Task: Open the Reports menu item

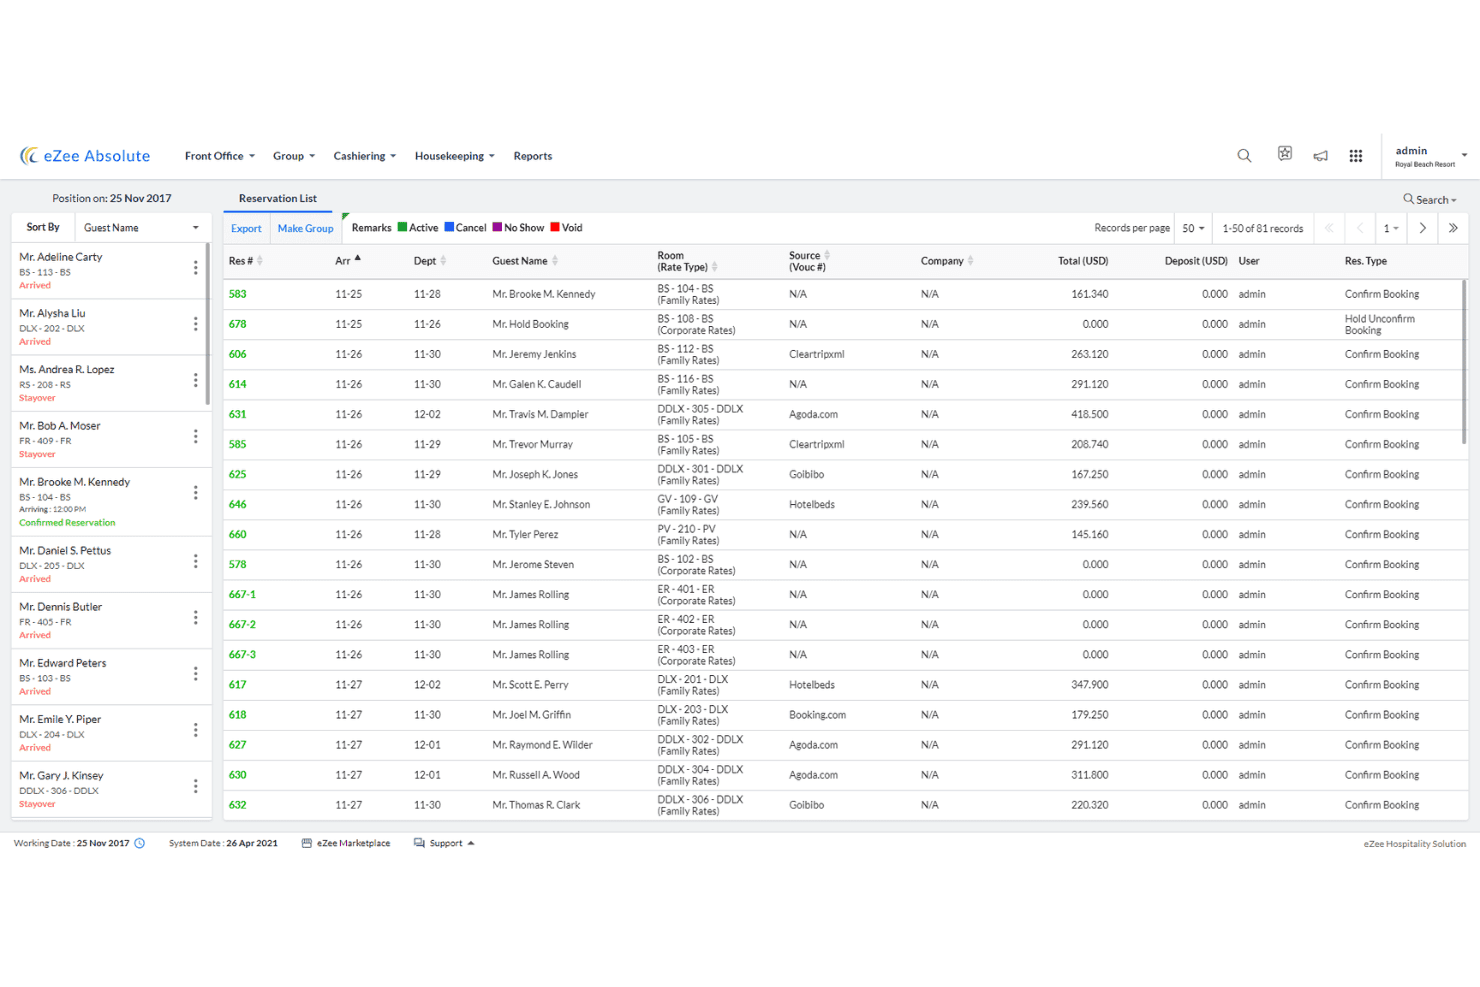Action: coord(533,156)
